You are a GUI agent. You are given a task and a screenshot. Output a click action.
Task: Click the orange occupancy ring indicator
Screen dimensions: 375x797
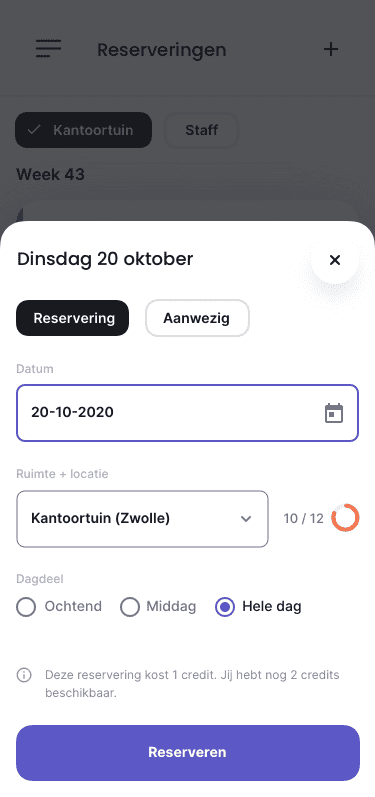pyautogui.click(x=345, y=518)
